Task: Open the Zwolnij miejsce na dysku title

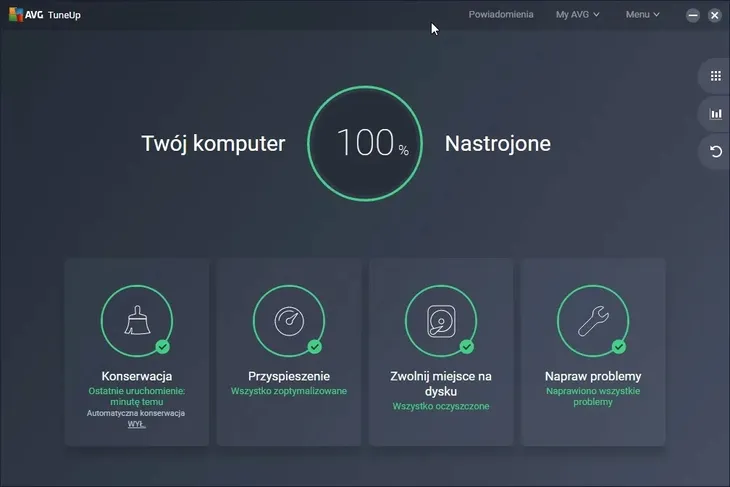Action: (x=441, y=384)
